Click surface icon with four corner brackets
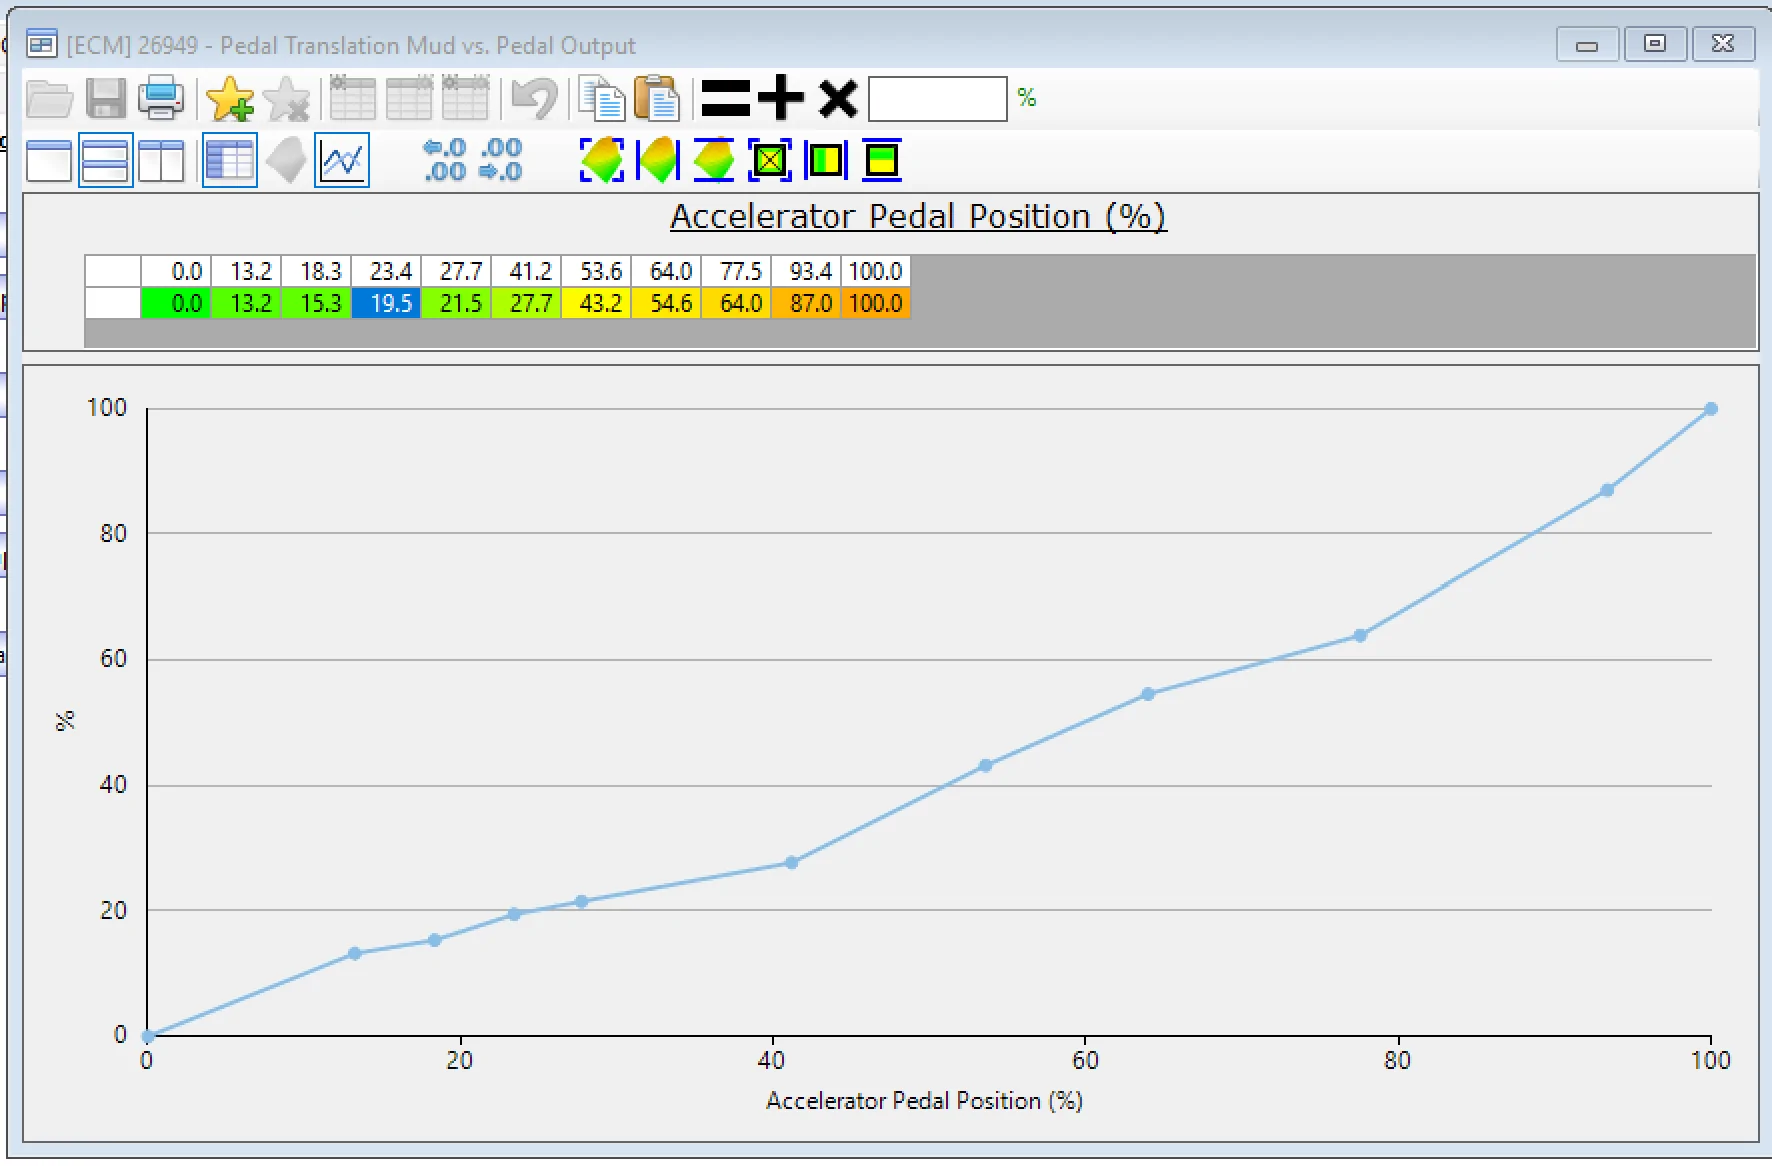Viewport: 1772px width, 1166px height. [602, 160]
